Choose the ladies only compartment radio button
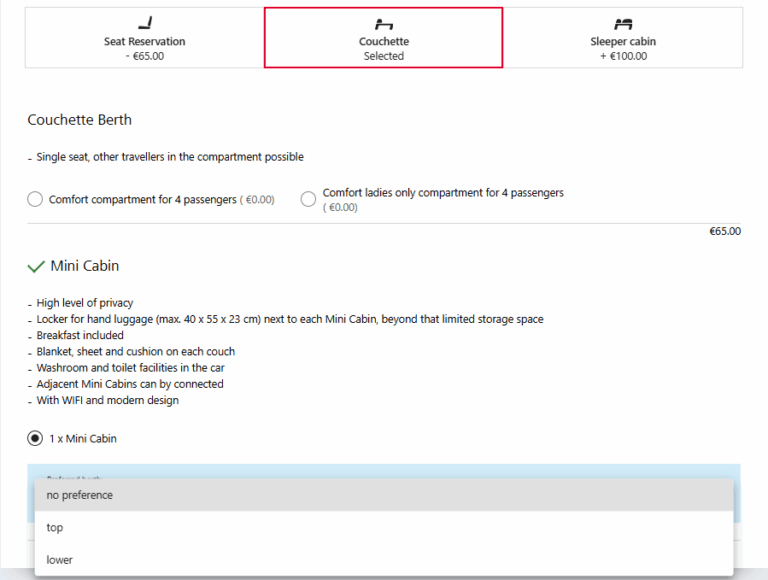This screenshot has height=580, width=768. pyautogui.click(x=309, y=200)
